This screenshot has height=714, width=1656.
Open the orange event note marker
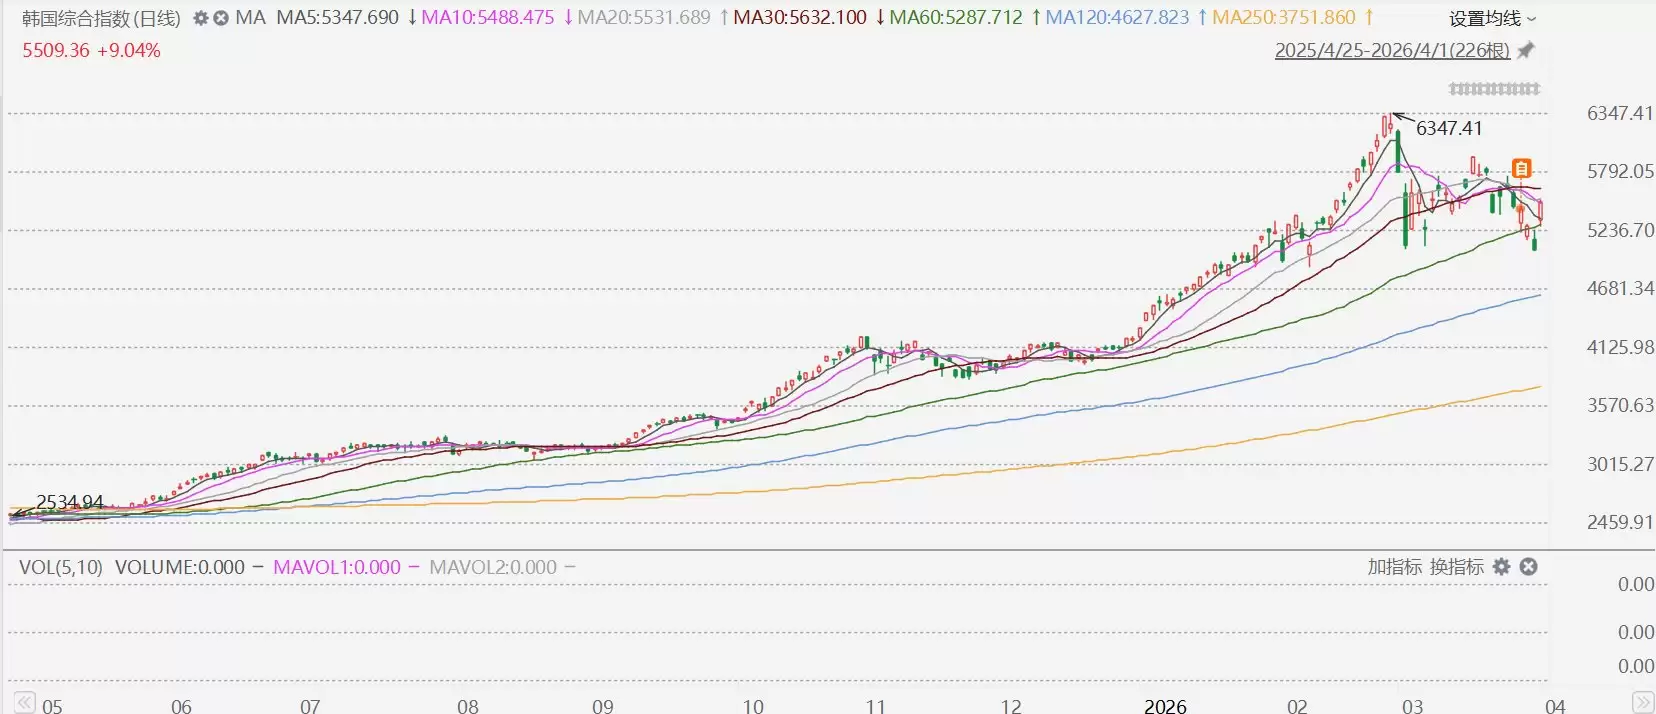[1521, 168]
